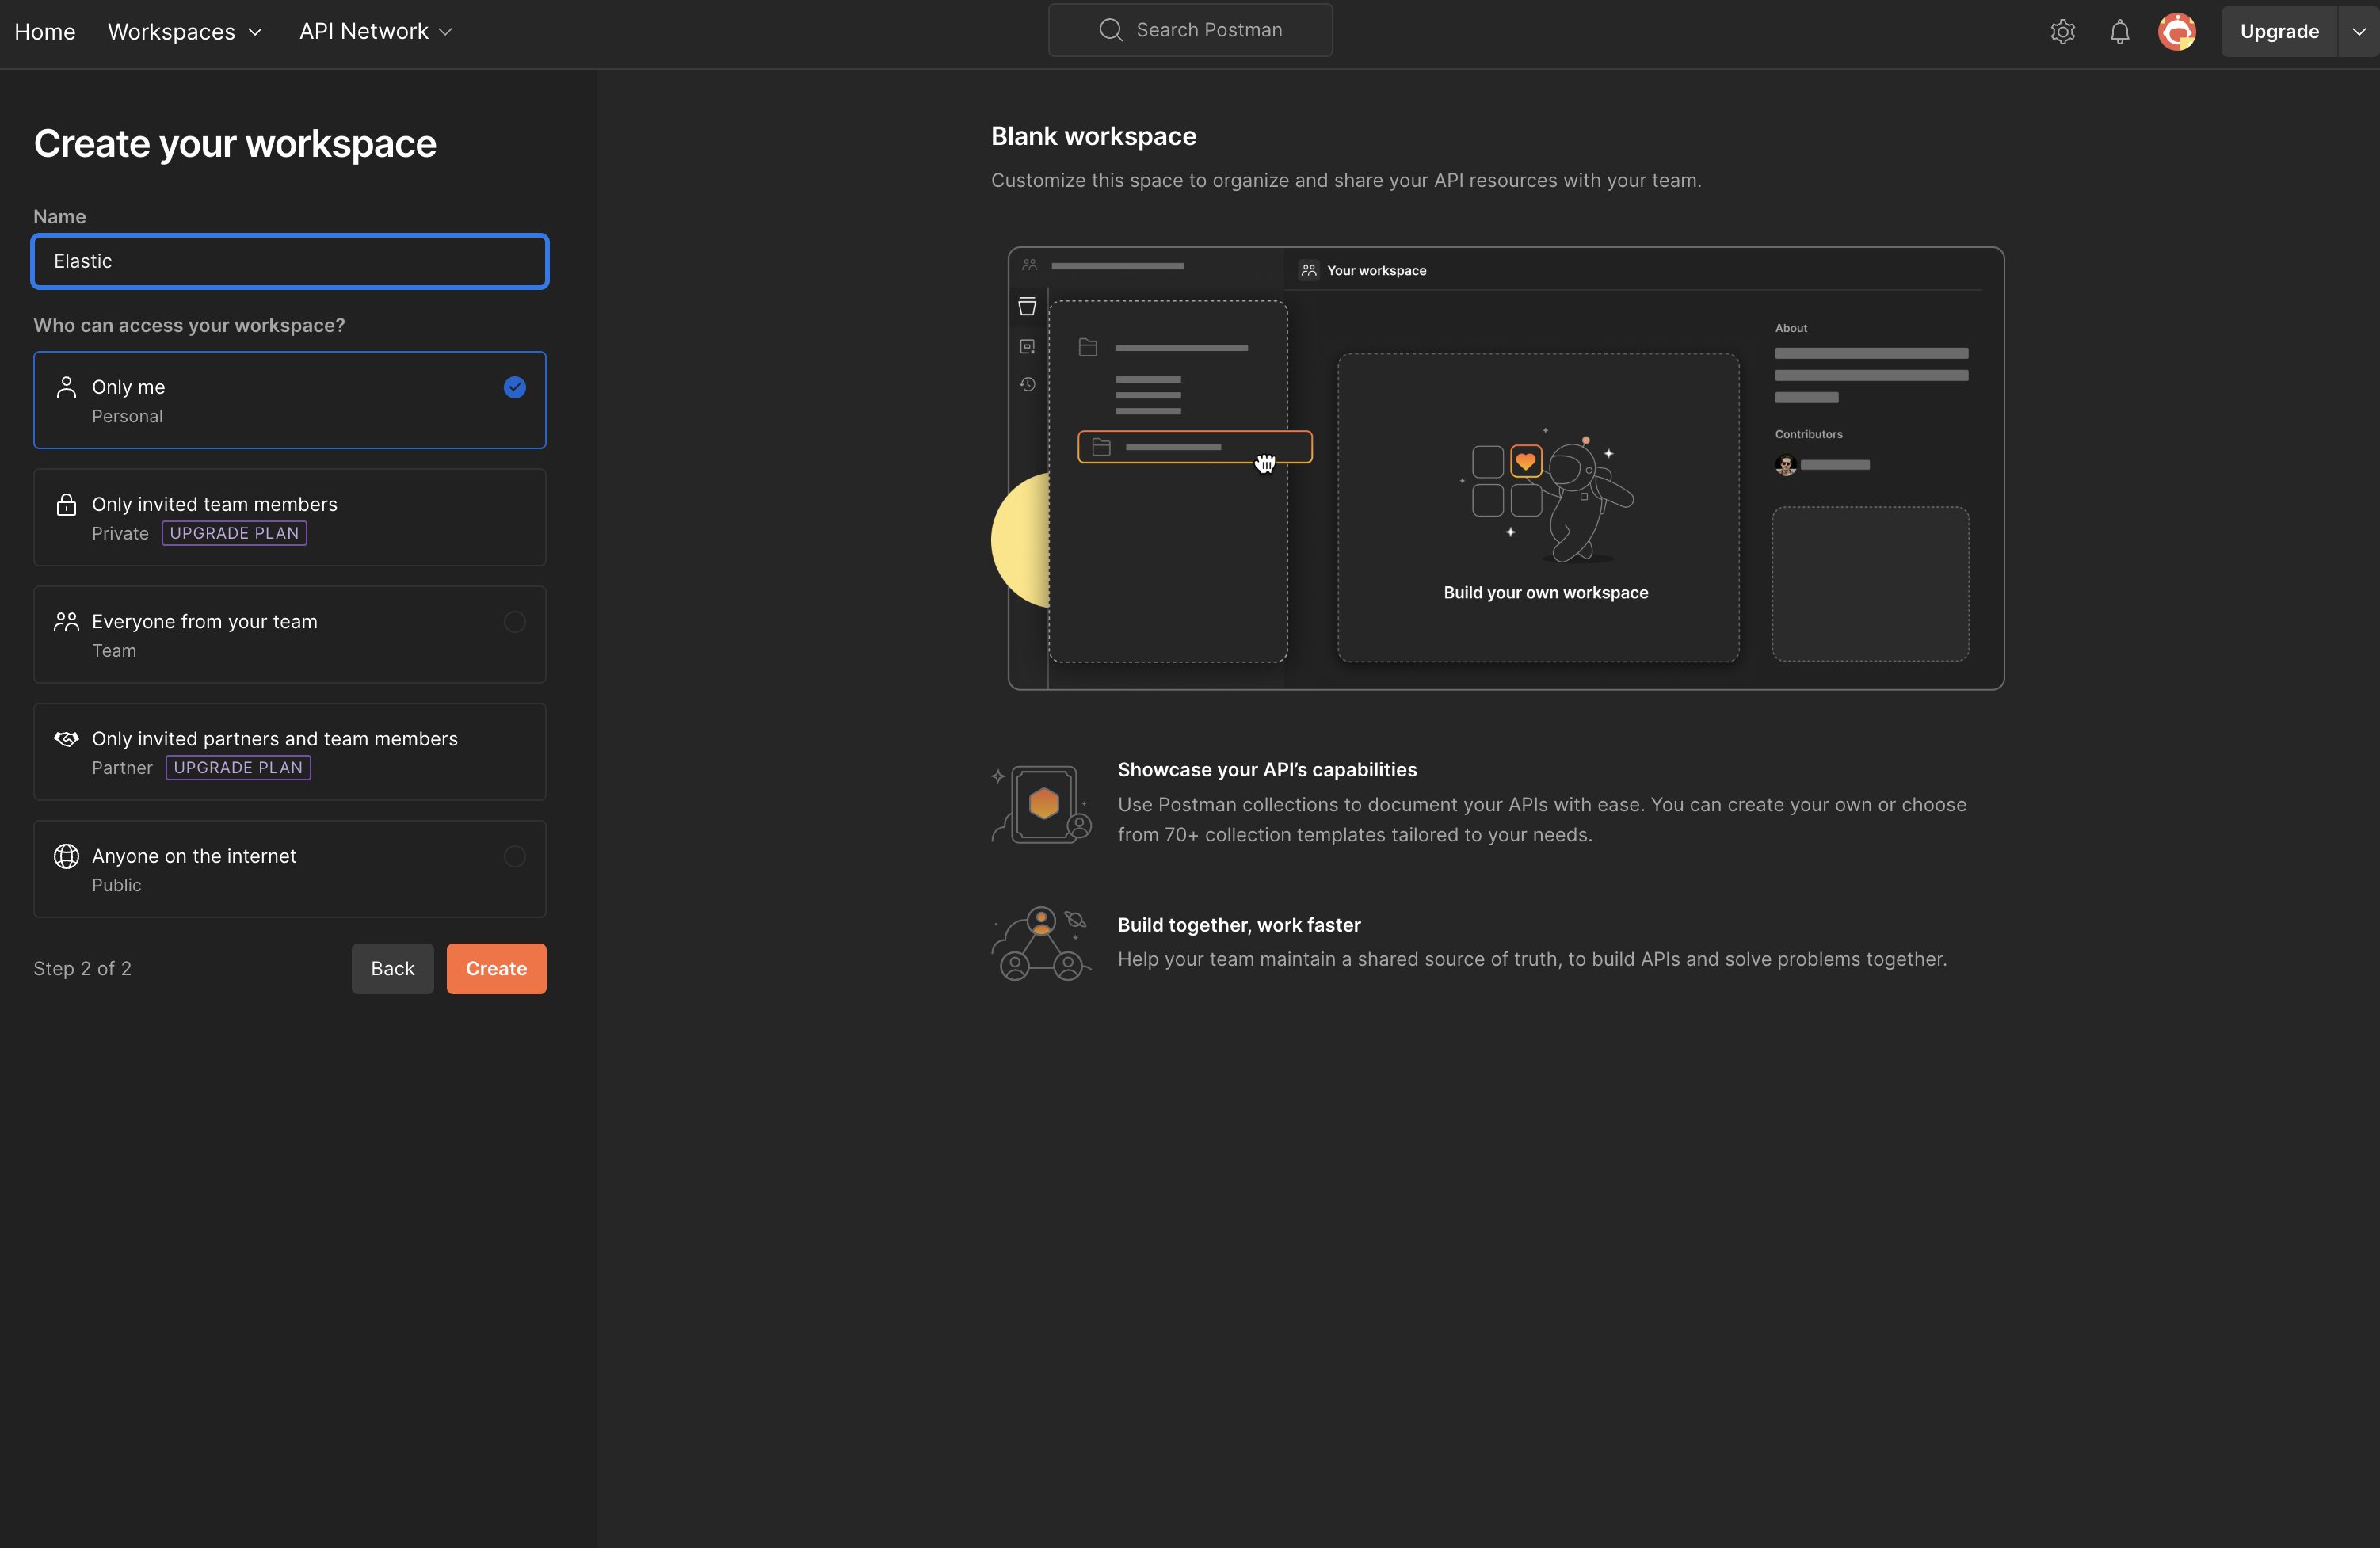Select the Only me radio option
2380x1548 pixels.
[x=514, y=387]
